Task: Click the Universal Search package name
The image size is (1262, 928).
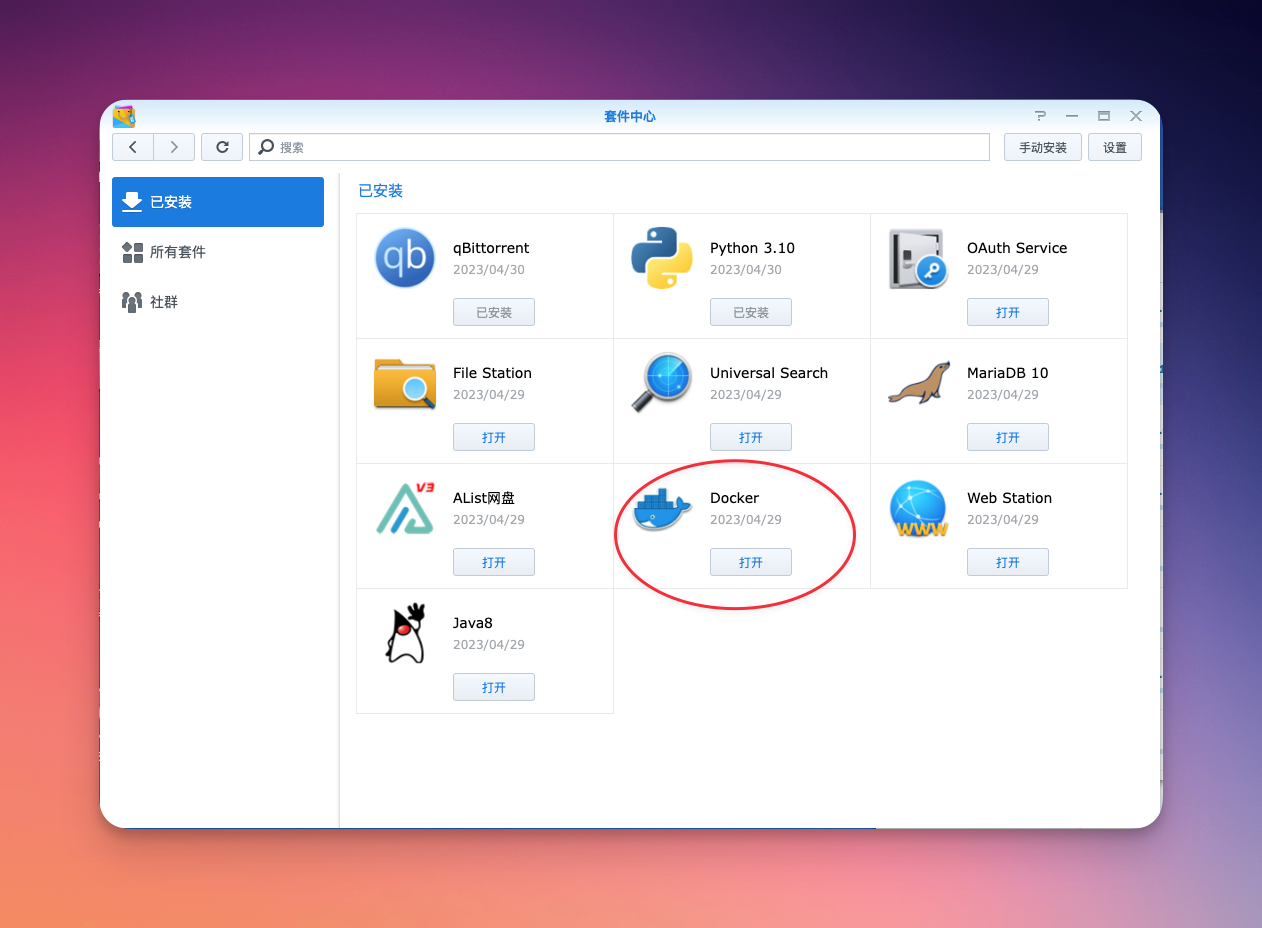Action: pos(769,373)
